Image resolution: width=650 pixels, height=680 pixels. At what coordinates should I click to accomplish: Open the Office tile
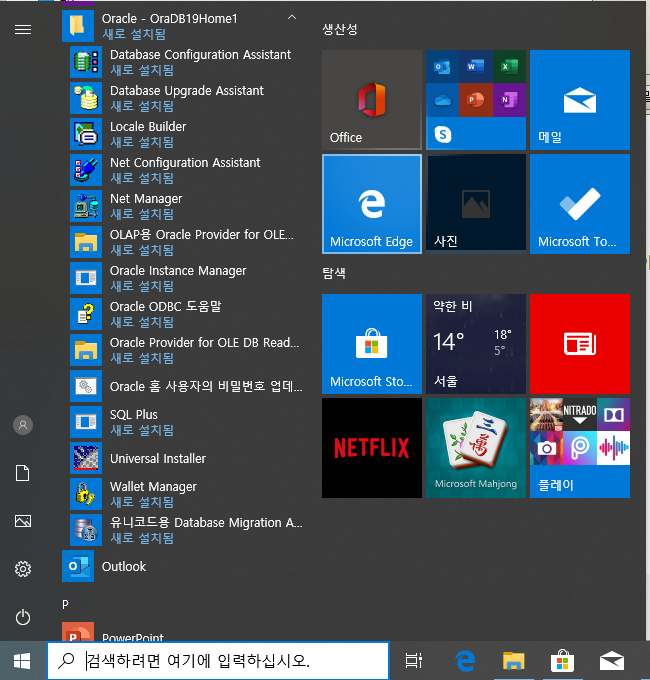click(372, 100)
